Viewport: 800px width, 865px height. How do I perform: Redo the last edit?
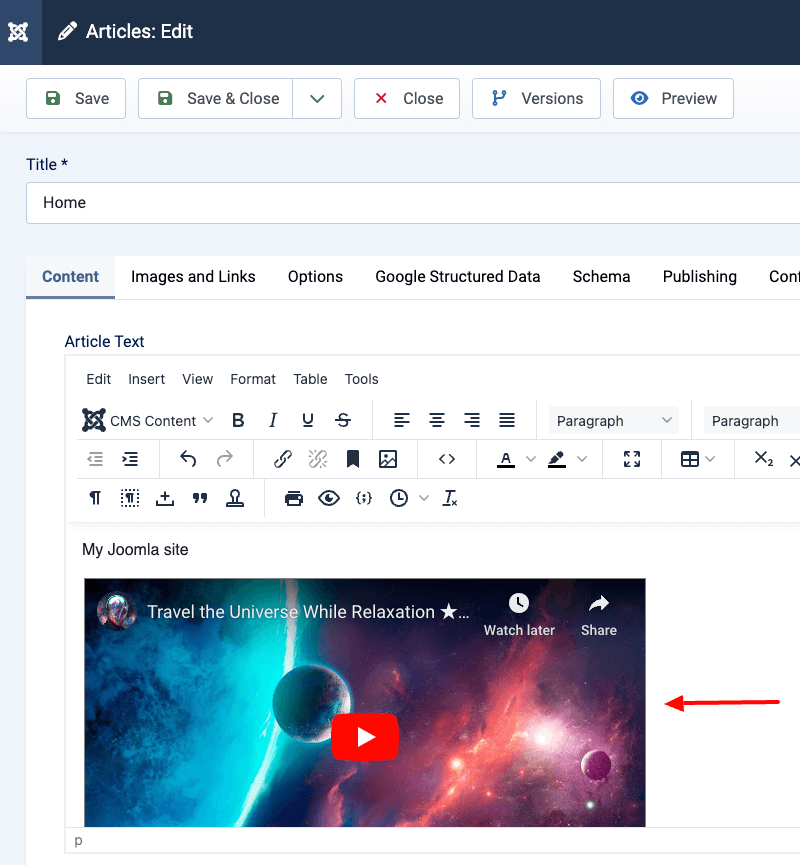225,459
